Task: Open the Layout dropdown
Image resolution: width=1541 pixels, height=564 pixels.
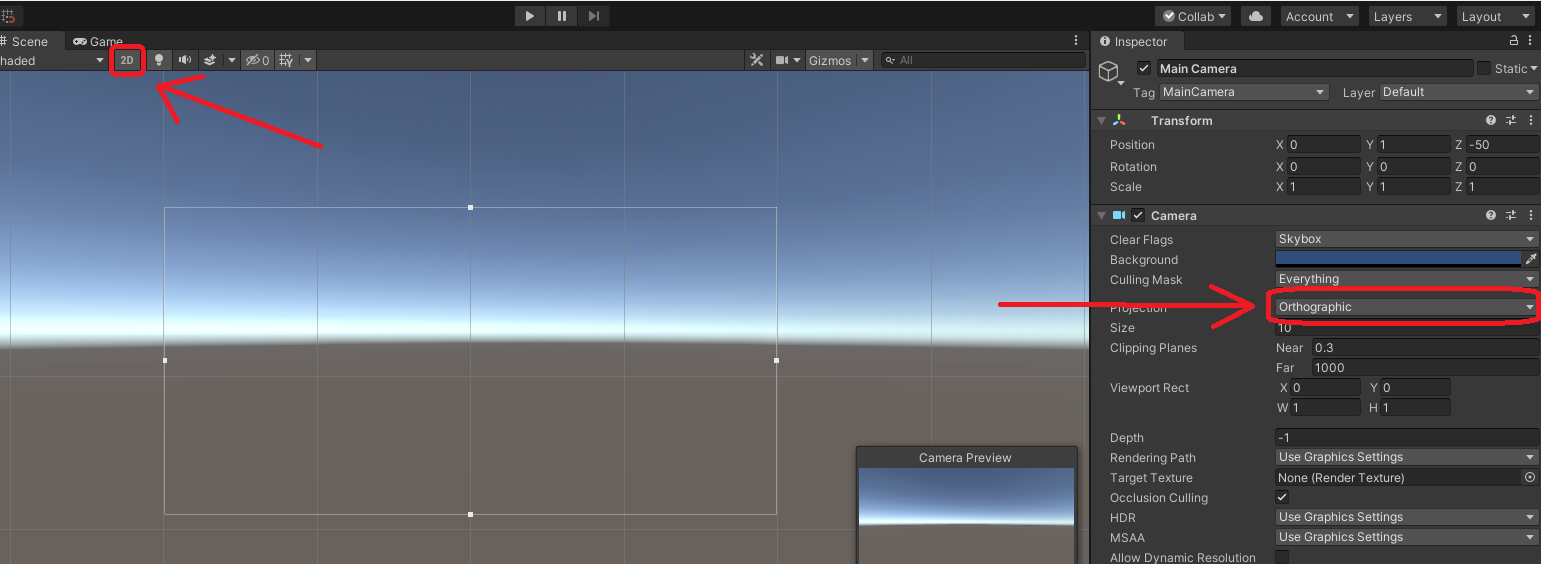Action: [x=1494, y=16]
